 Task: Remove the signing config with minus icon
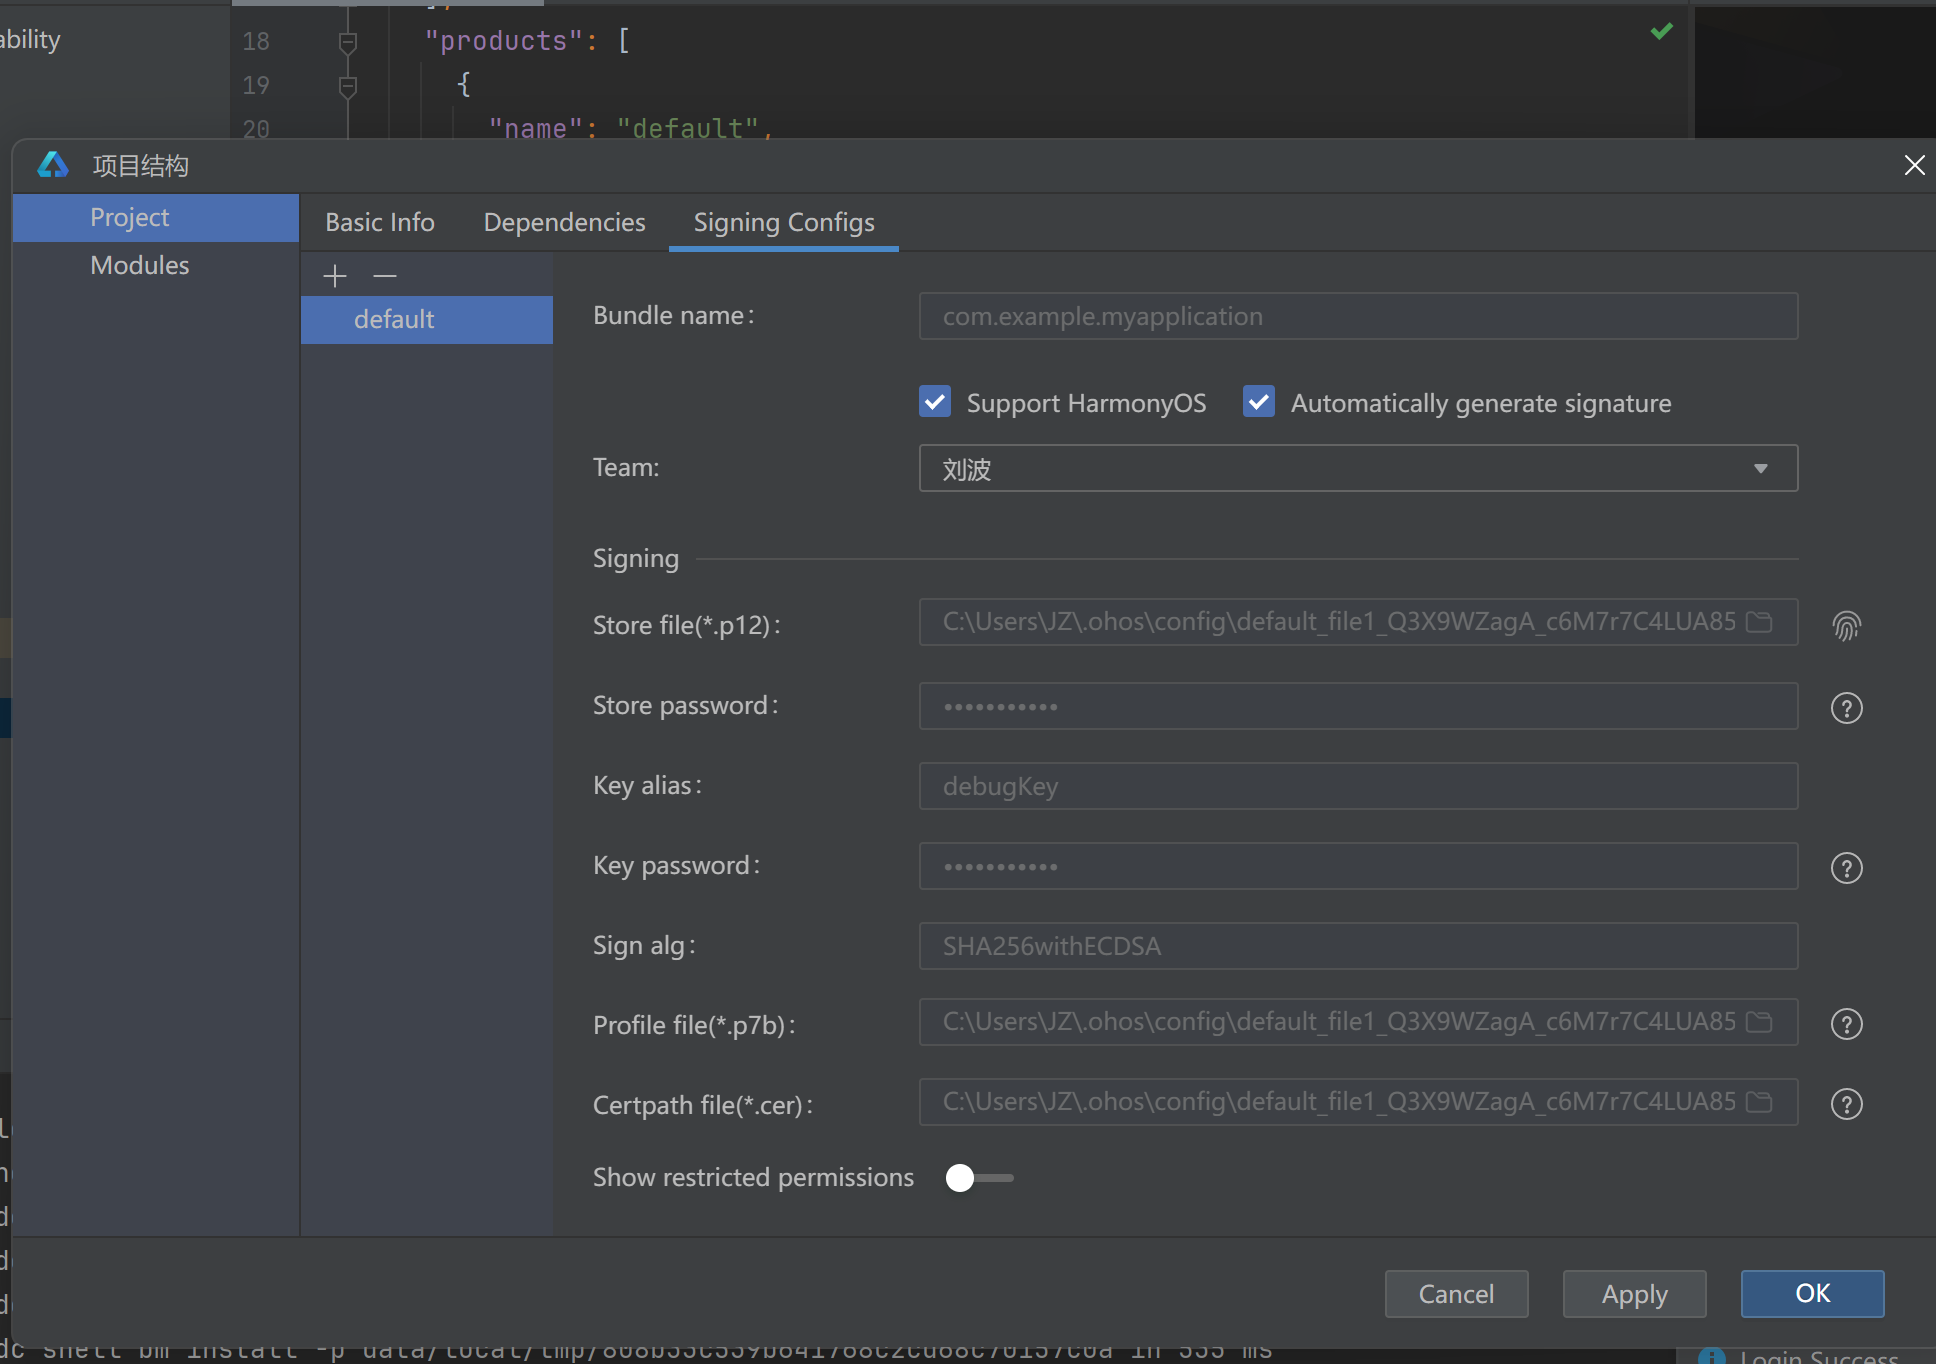point(385,276)
